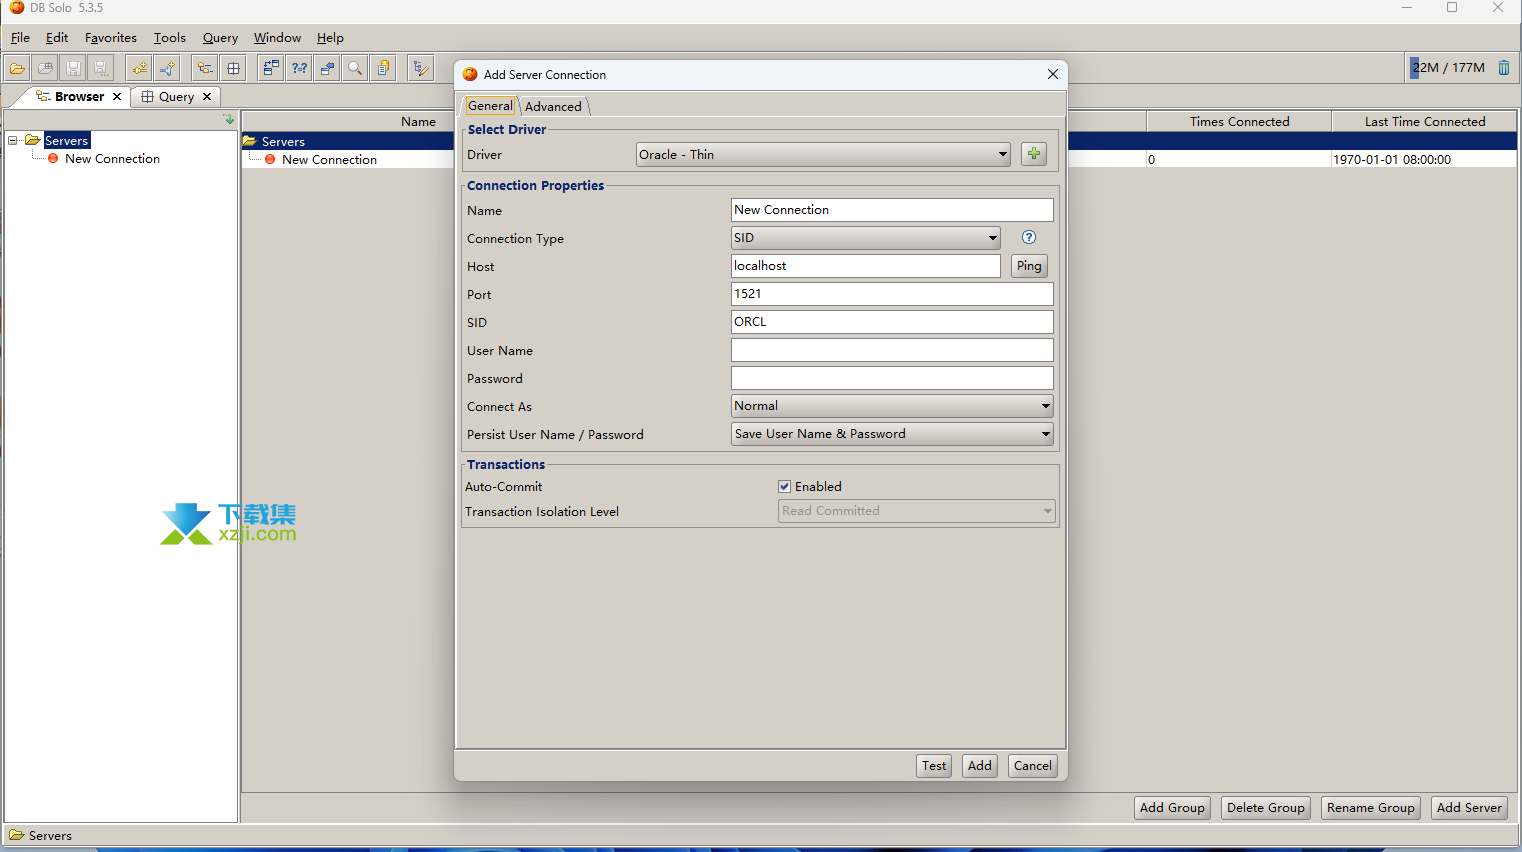The width and height of the screenshot is (1522, 852).
Task: Click the window with blue arrow toolbar icon
Action: point(327,68)
